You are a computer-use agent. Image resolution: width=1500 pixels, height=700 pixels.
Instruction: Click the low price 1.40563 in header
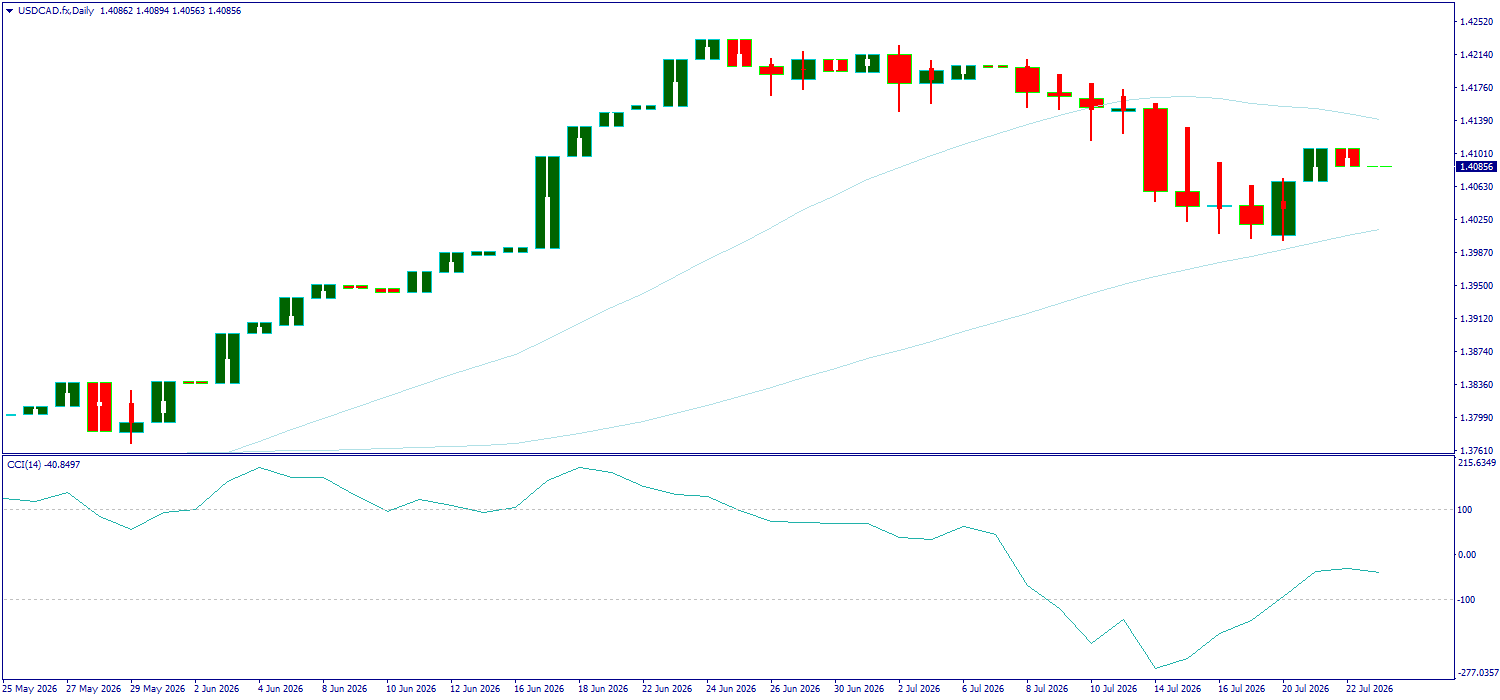[189, 10]
